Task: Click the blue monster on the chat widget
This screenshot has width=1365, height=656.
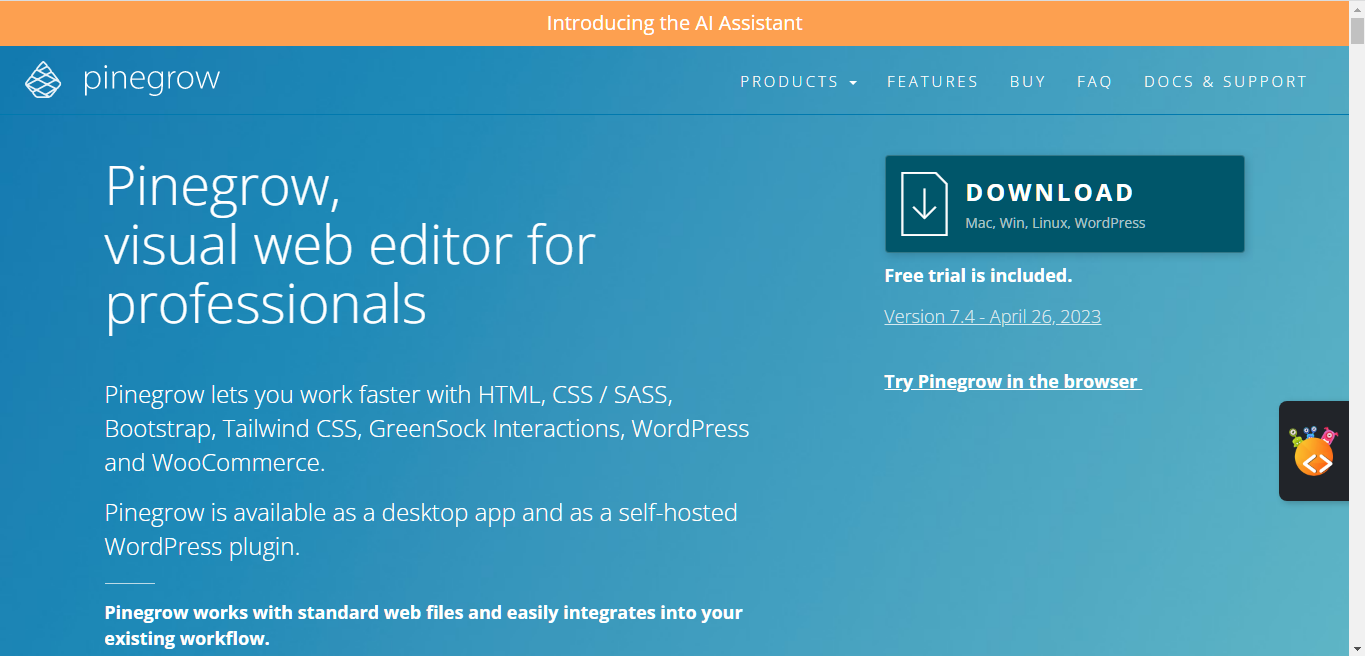Action: pyautogui.click(x=1310, y=432)
